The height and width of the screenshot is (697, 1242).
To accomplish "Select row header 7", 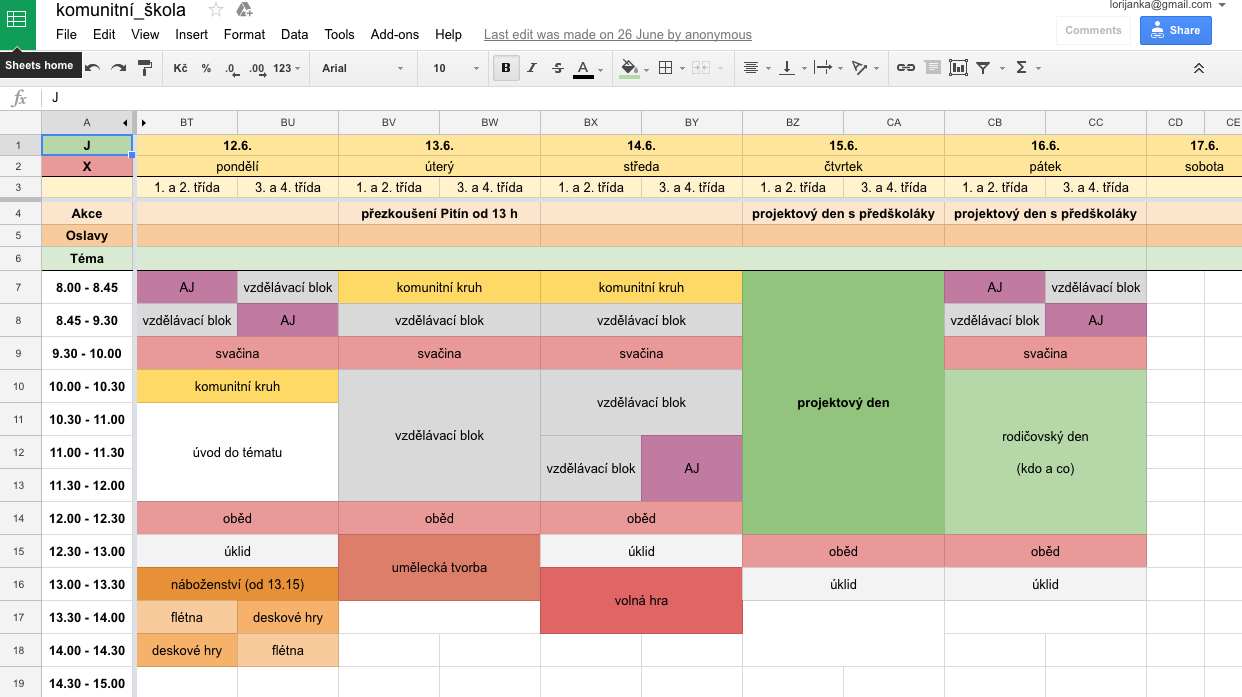I will [x=20, y=287].
